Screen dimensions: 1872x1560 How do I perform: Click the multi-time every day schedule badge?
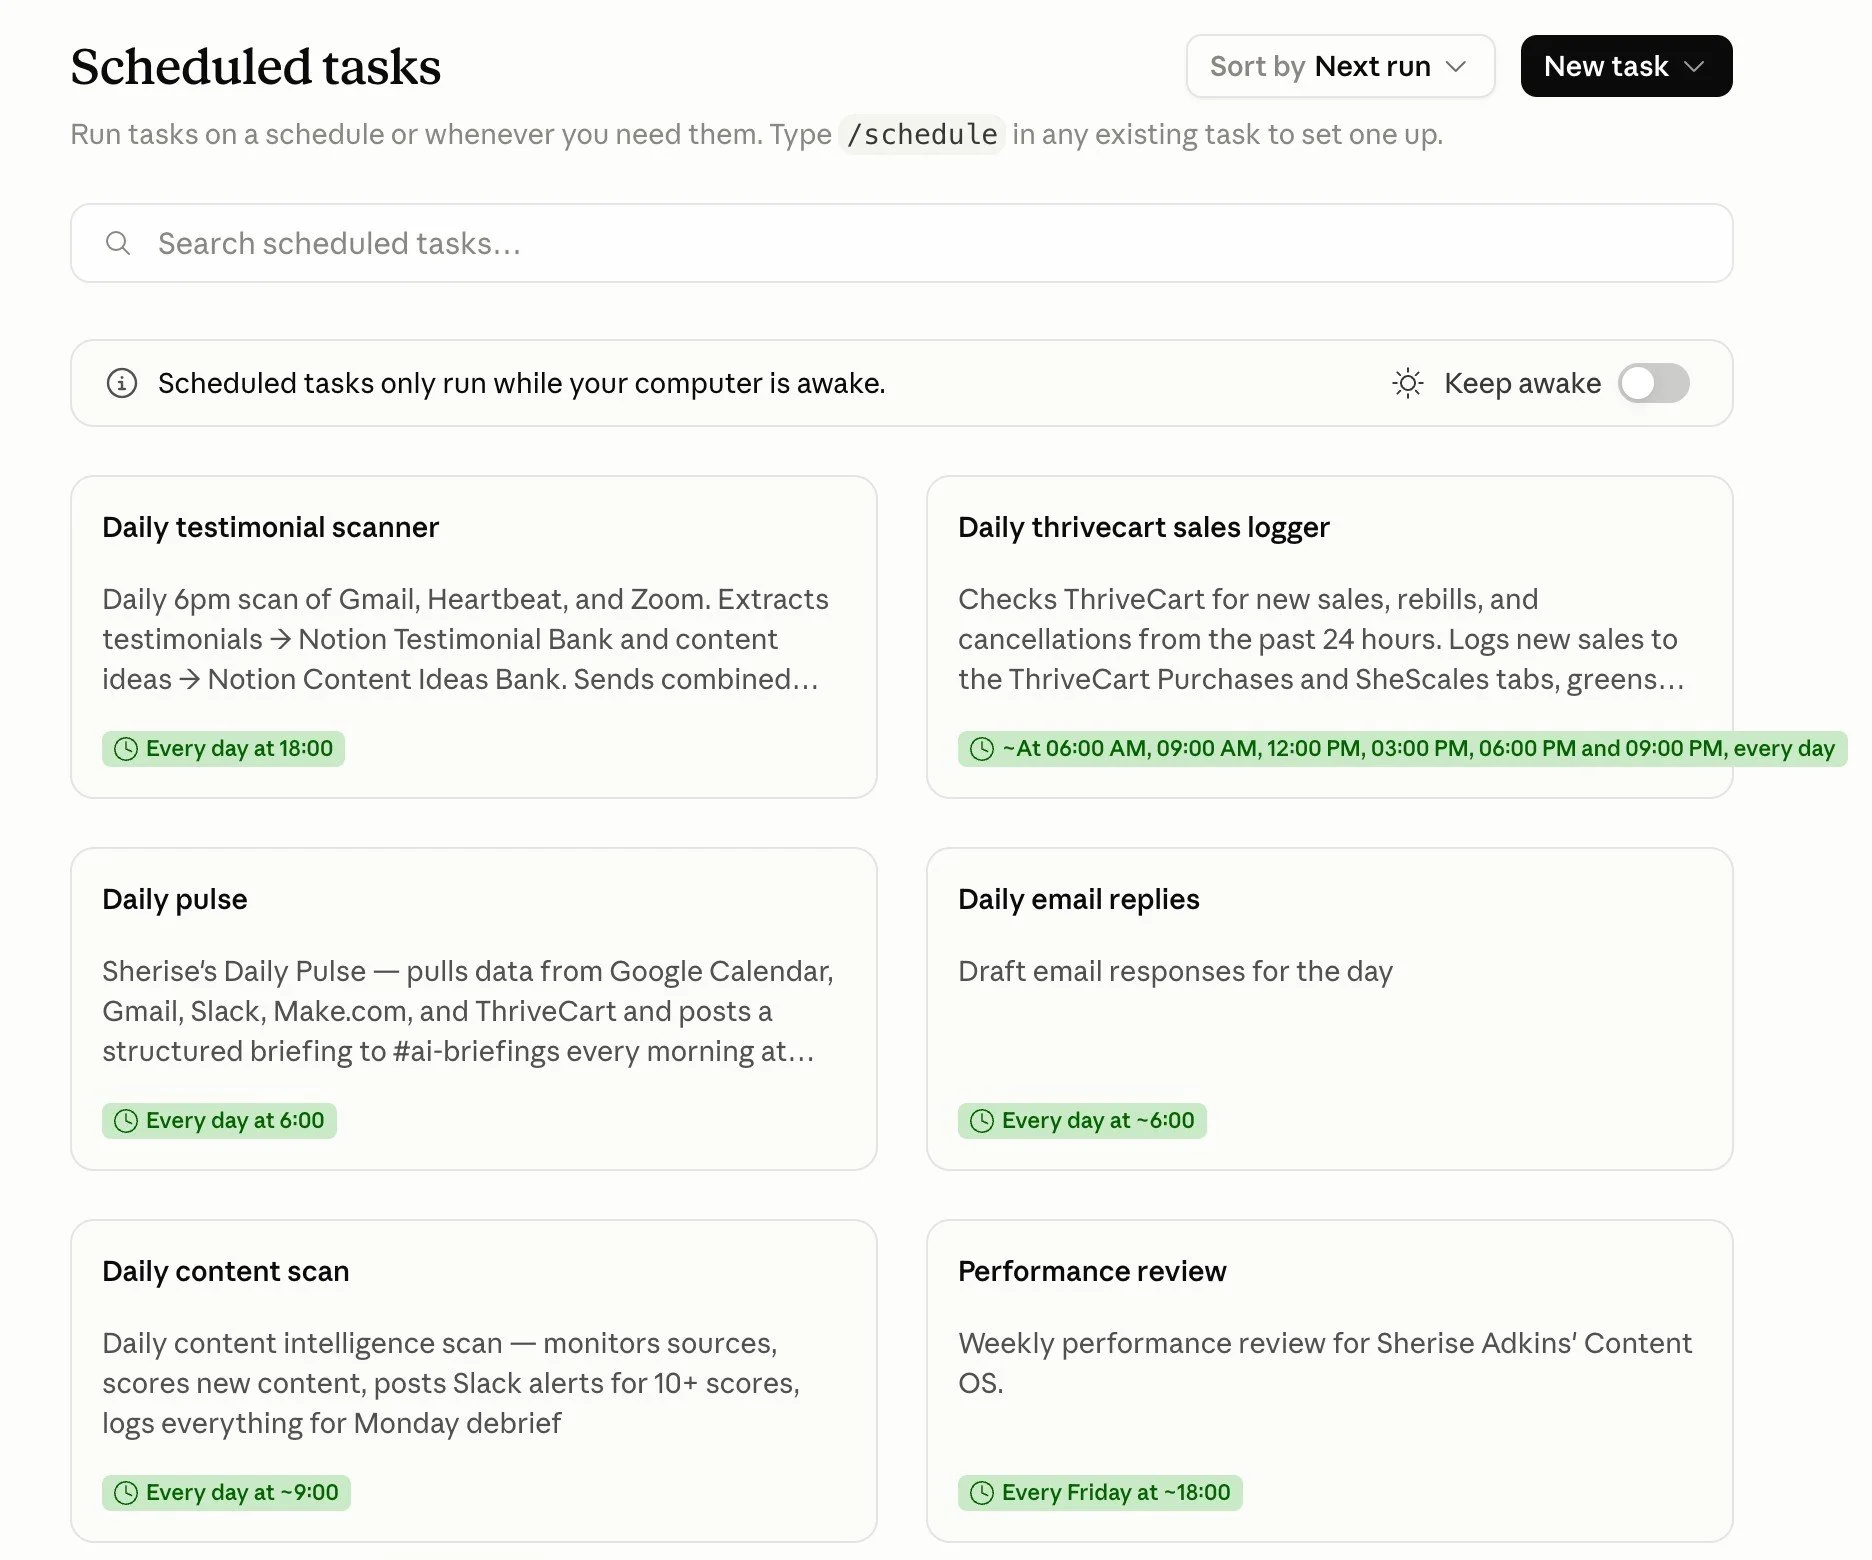[1402, 749]
